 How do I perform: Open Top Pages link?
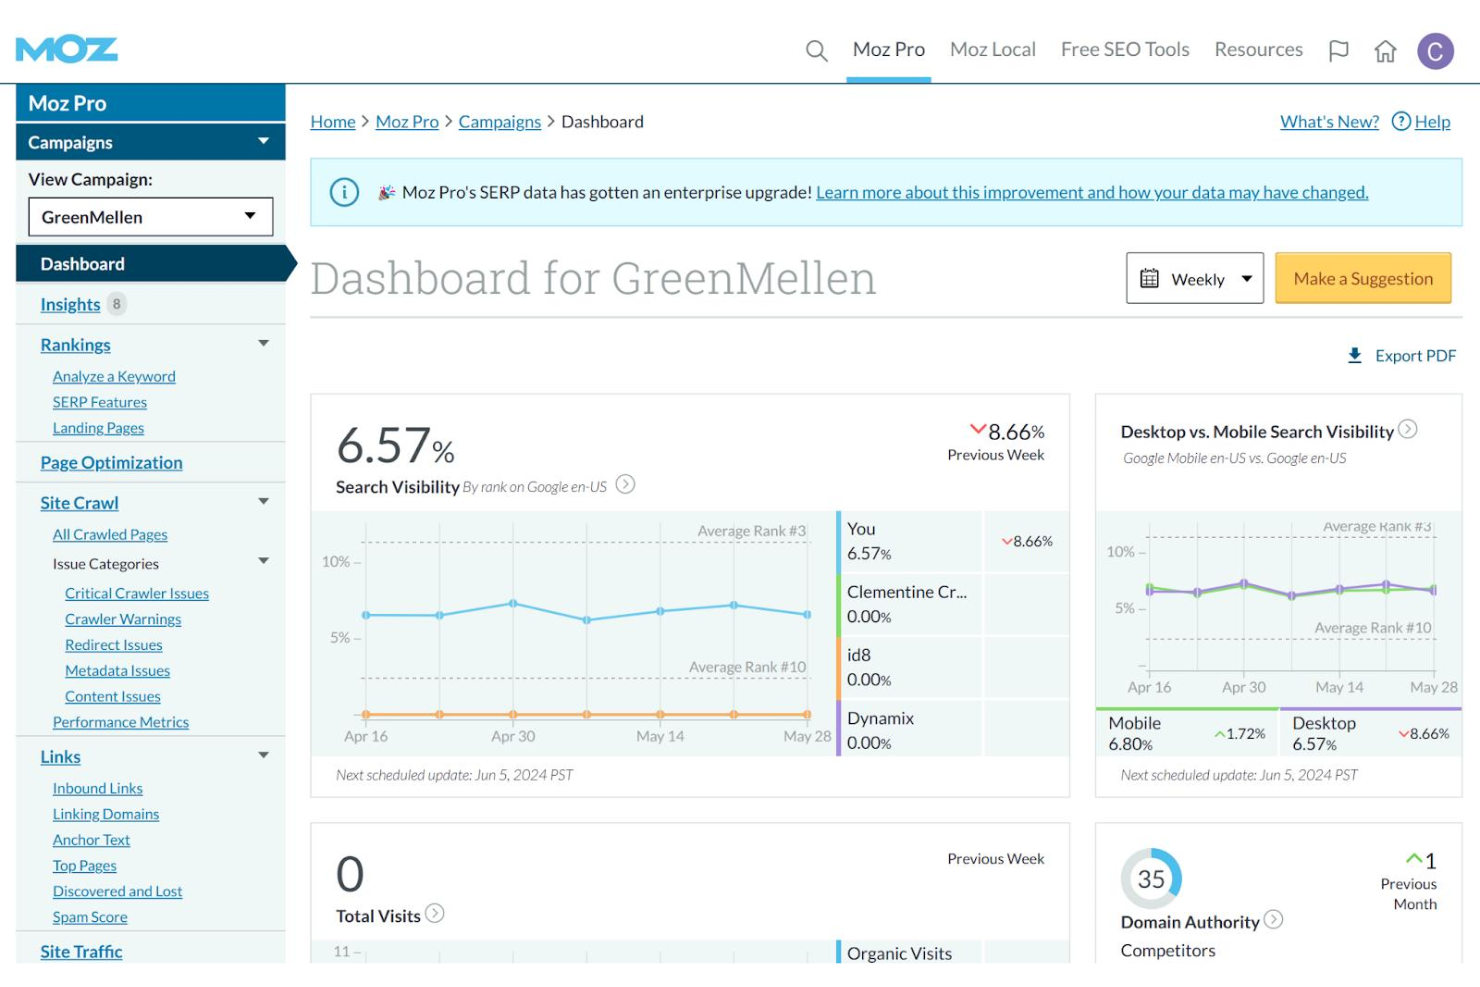(85, 866)
